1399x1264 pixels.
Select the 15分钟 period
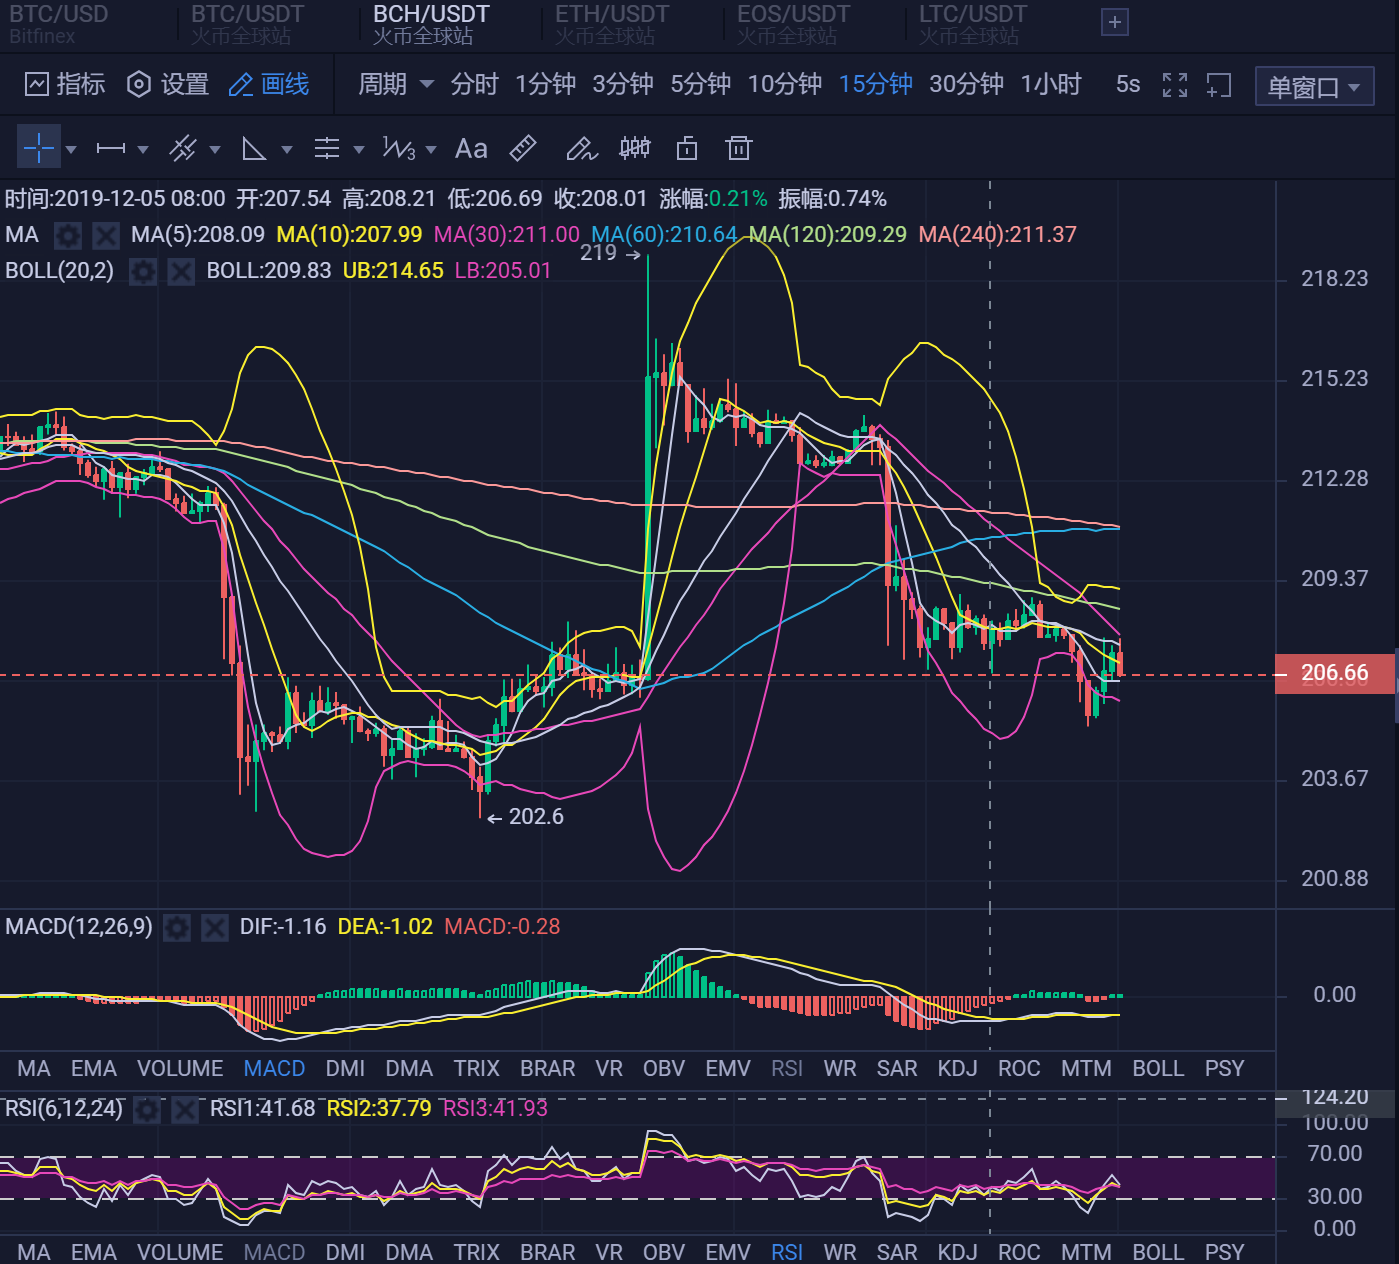coord(876,85)
